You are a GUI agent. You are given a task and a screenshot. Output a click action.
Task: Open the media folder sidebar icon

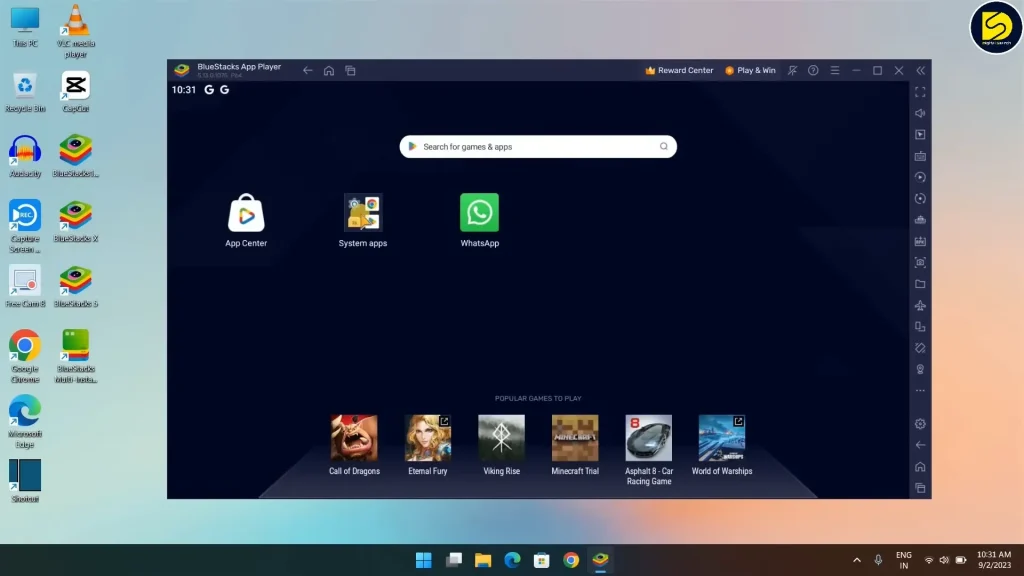(920, 284)
